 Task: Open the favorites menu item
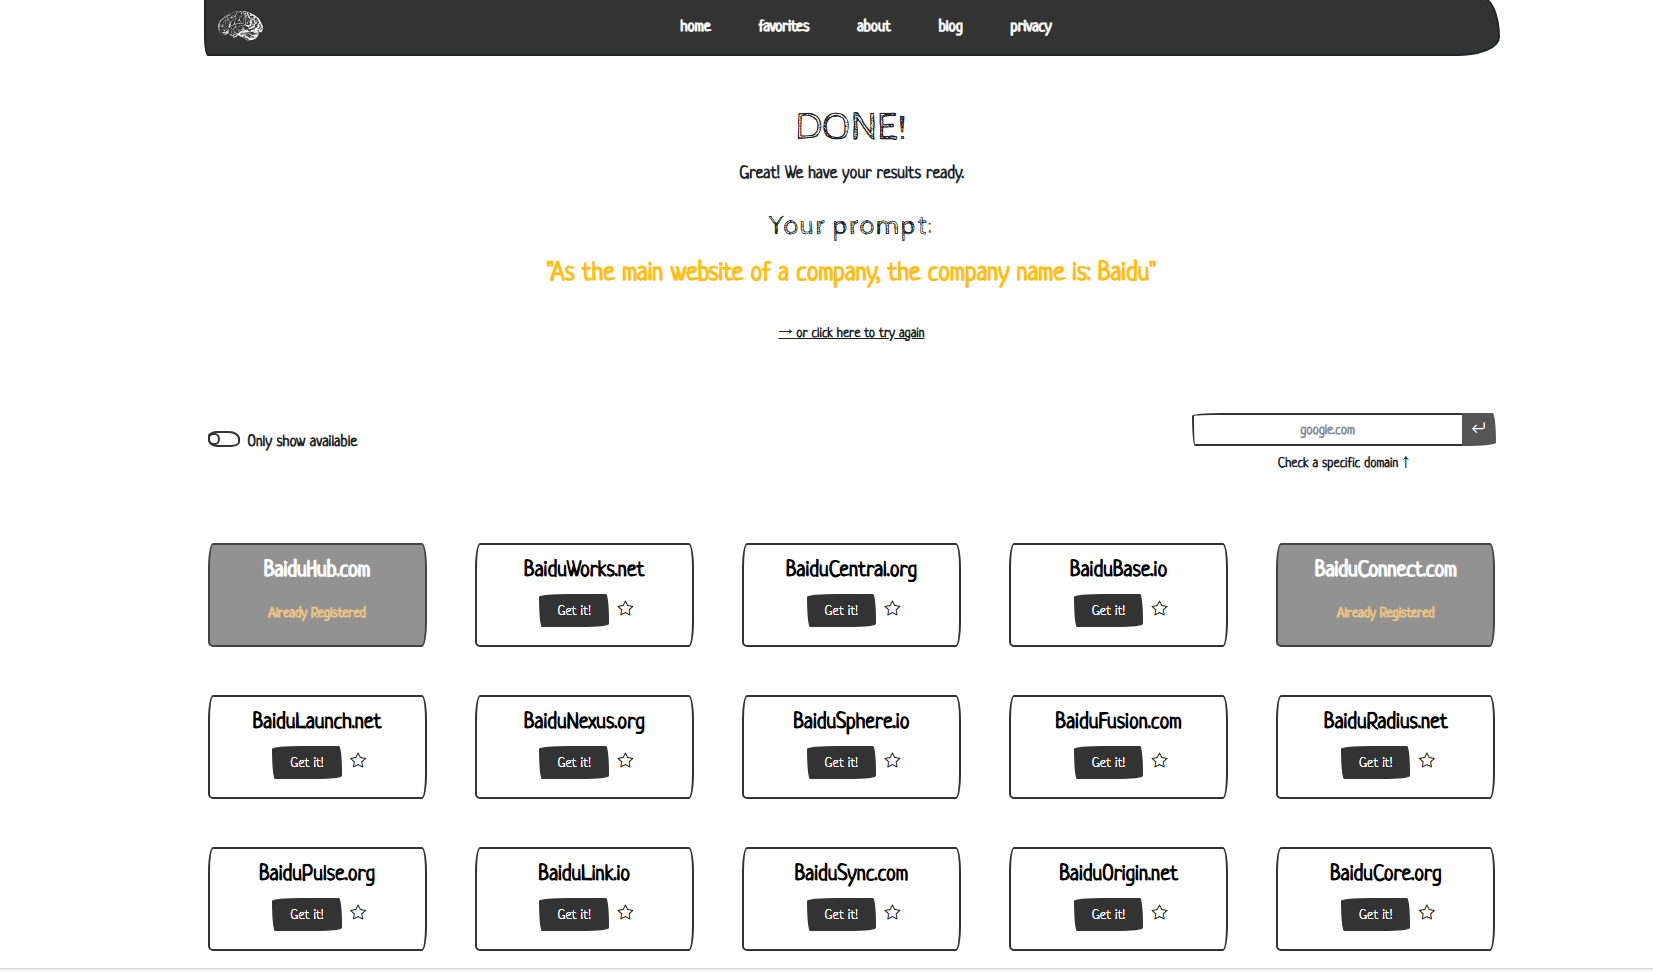point(783,26)
